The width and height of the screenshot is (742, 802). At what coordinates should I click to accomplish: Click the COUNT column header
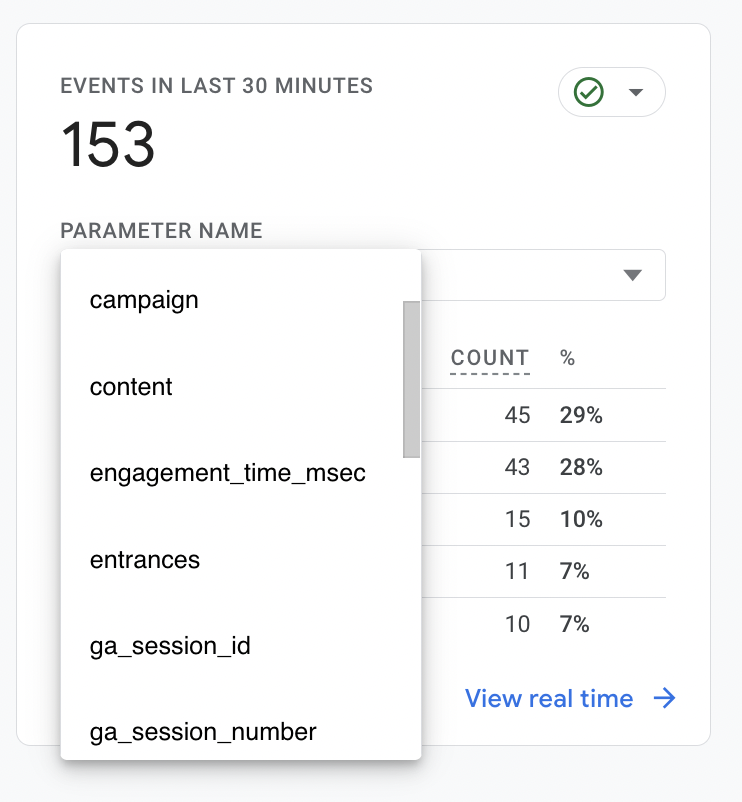(490, 358)
